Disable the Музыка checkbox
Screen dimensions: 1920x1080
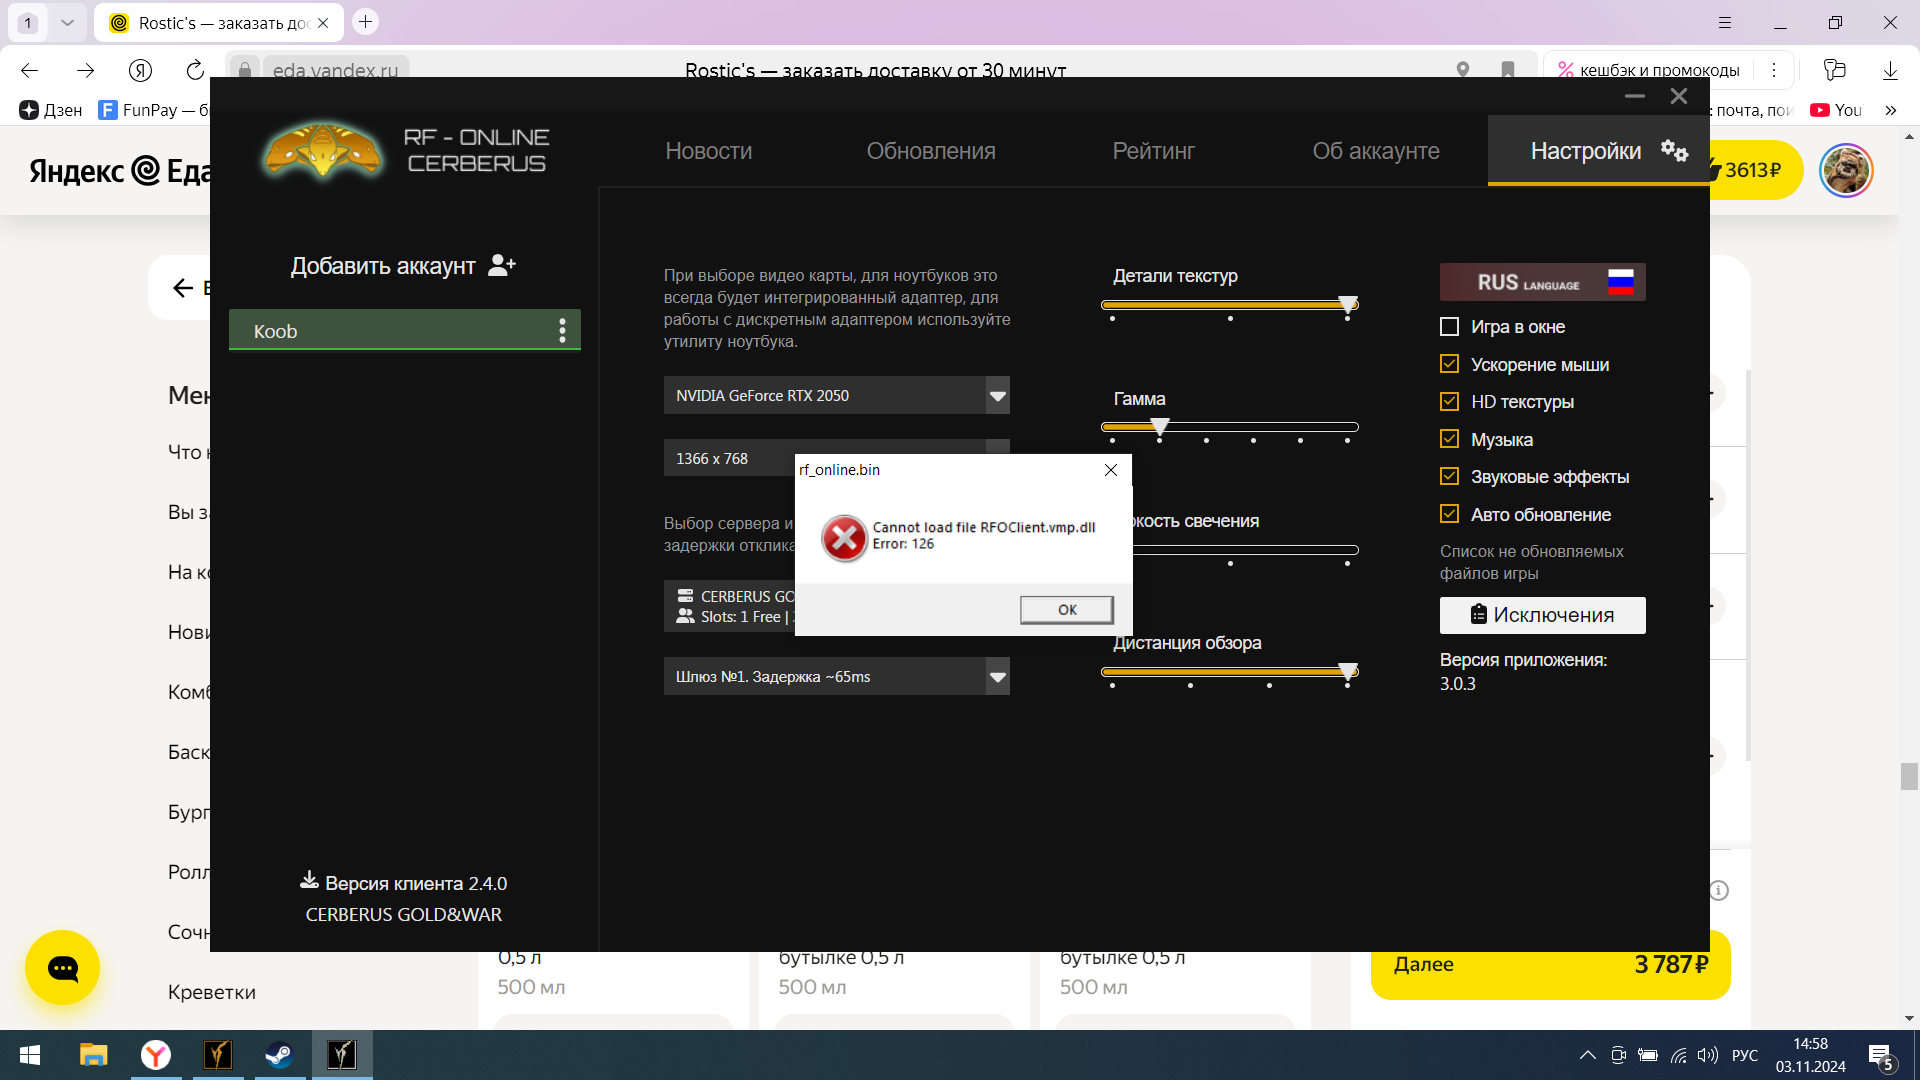pyautogui.click(x=1449, y=439)
